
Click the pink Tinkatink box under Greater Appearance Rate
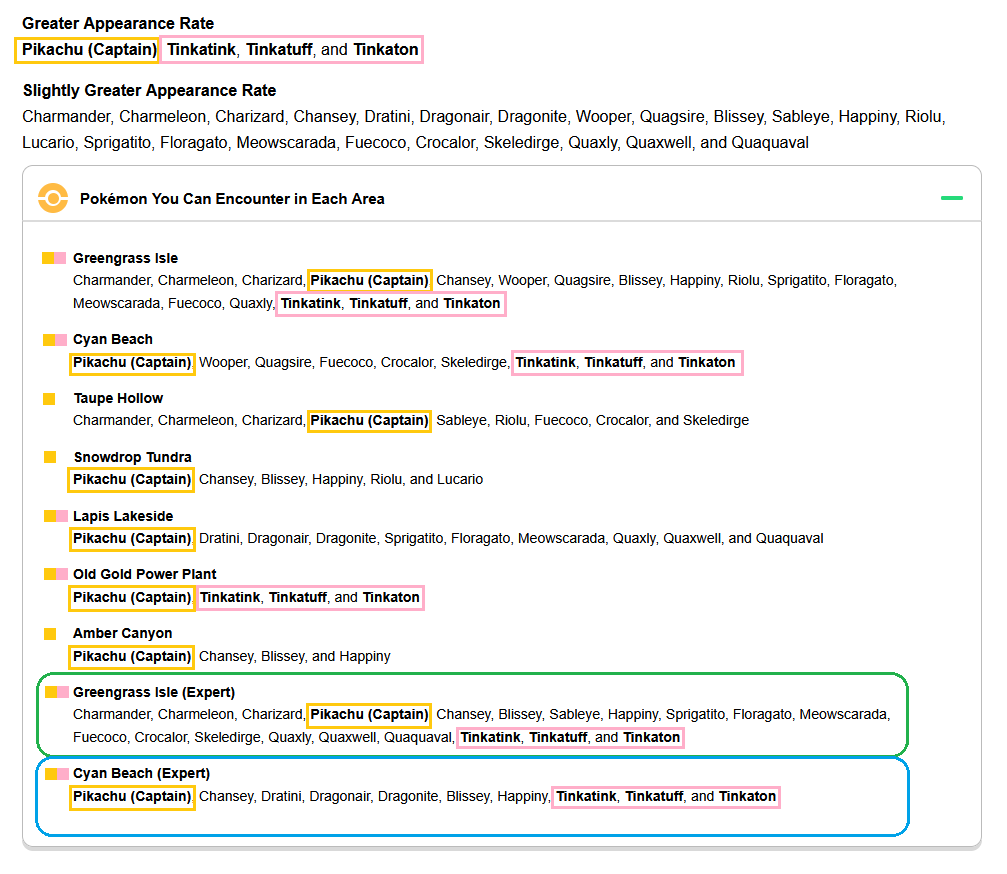pyautogui.click(x=292, y=49)
